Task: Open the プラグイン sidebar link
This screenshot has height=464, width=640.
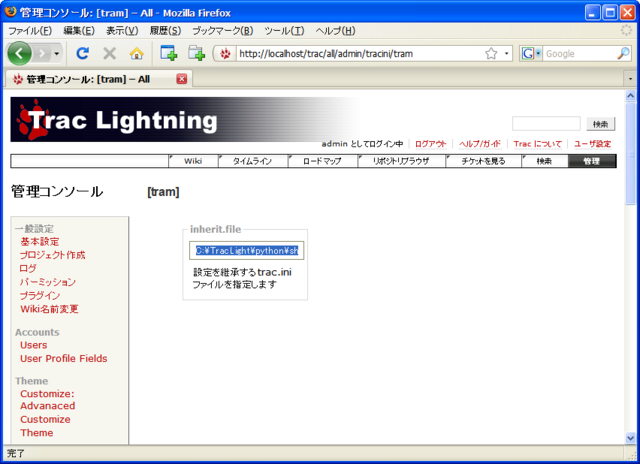Action: point(40,295)
